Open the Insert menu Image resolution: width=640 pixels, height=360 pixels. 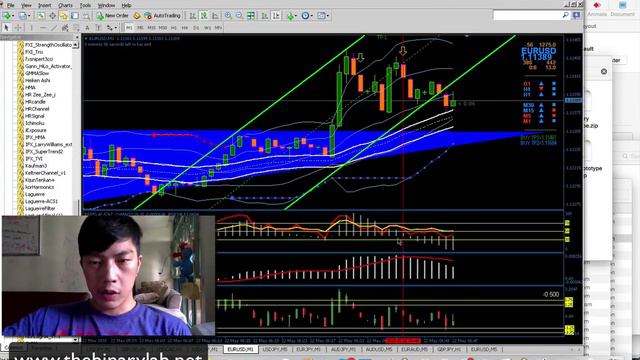tap(44, 5)
